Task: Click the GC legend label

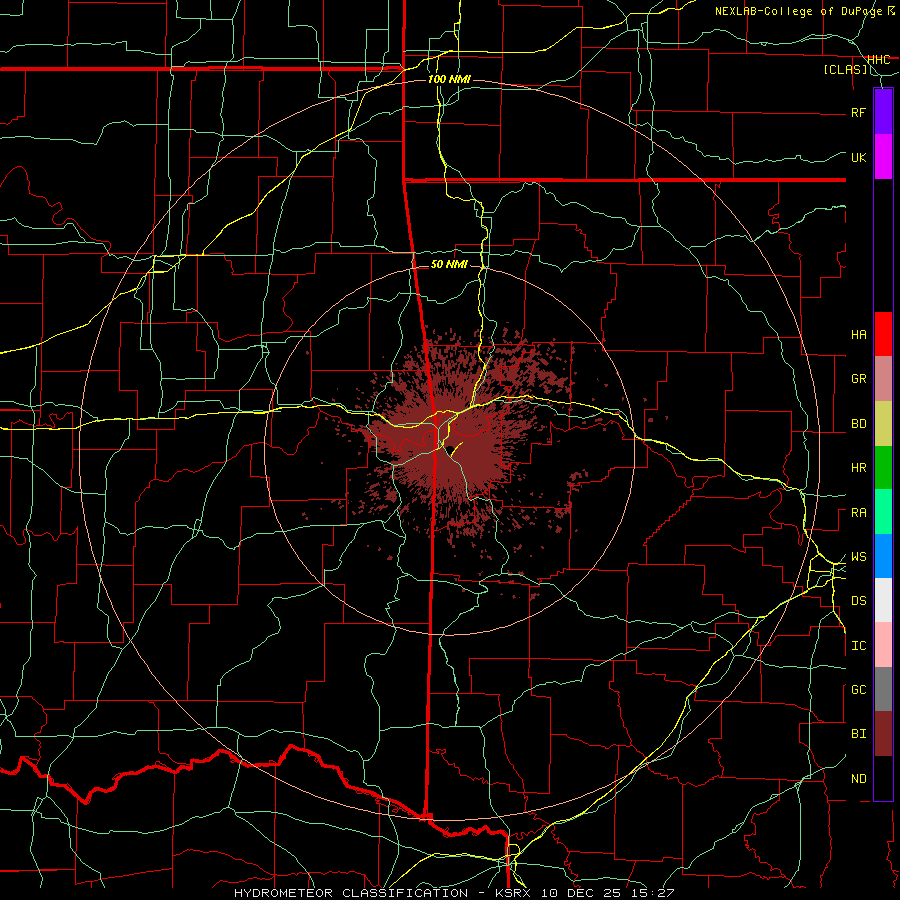Action: [859, 690]
